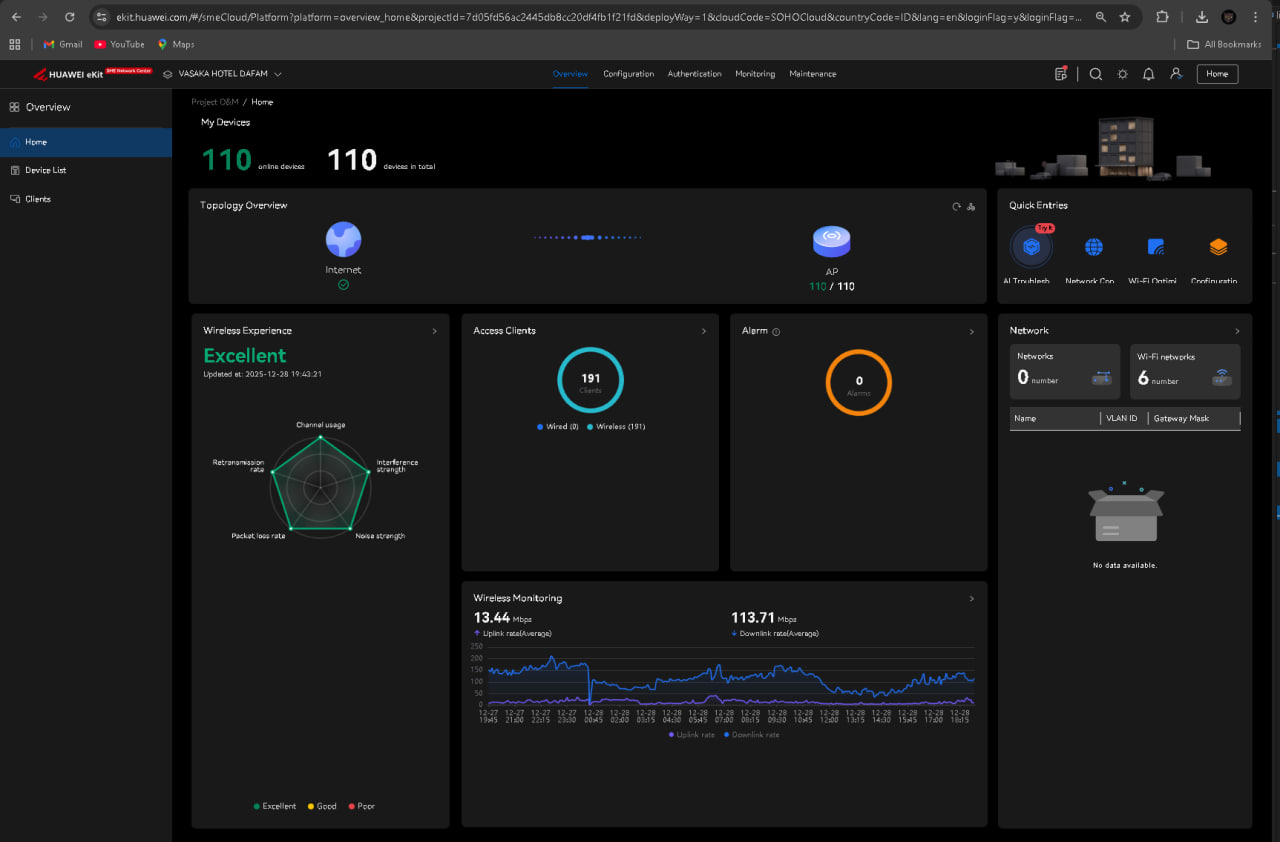This screenshot has height=842, width=1280.
Task: Open the Configuration top menu tab
Action: 628,74
